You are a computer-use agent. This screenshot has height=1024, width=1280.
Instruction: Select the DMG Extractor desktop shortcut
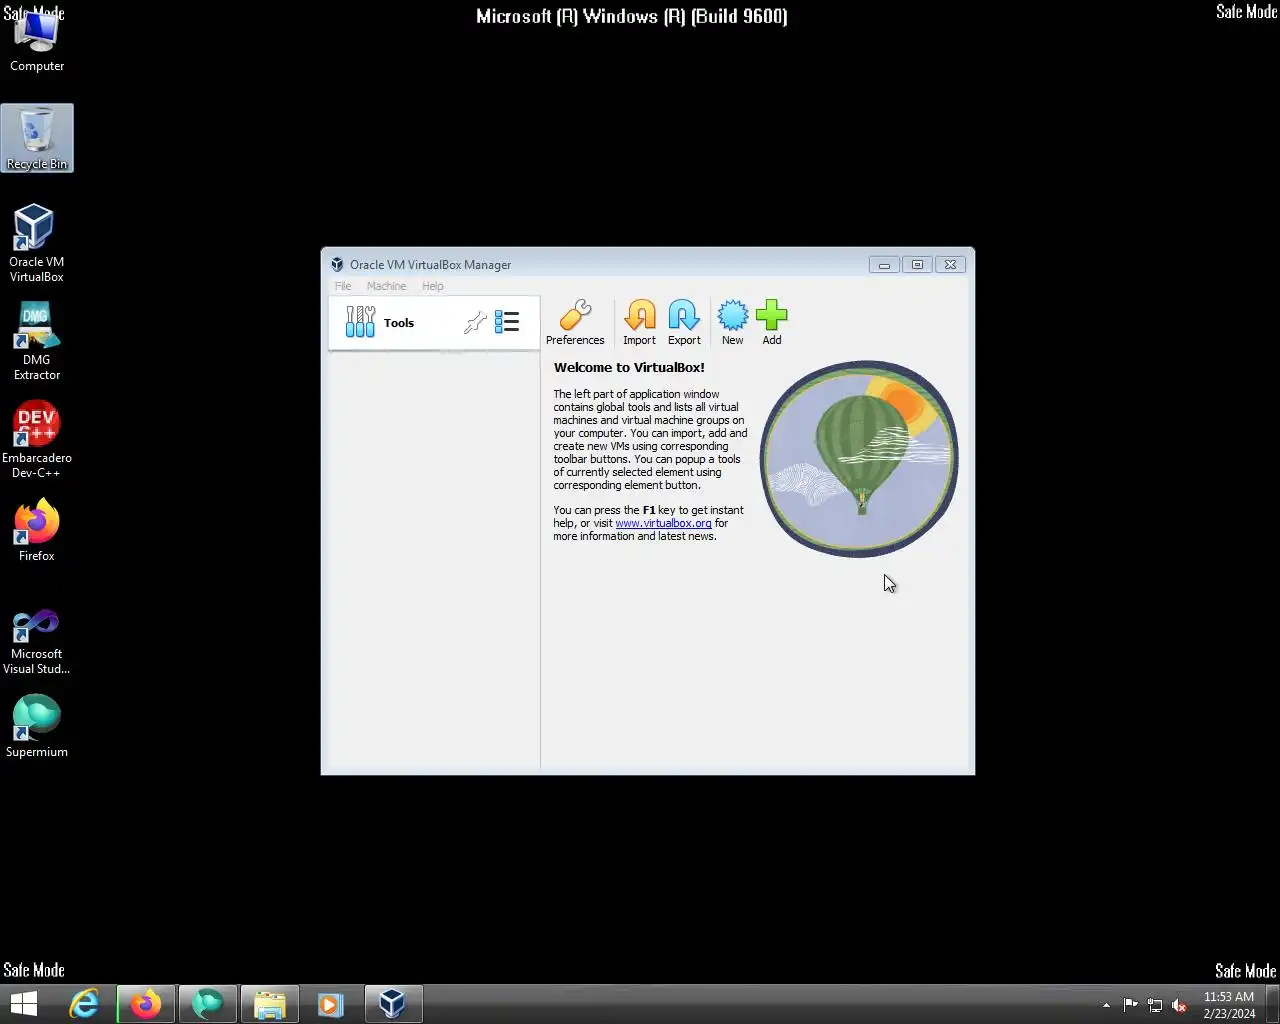pyautogui.click(x=37, y=341)
